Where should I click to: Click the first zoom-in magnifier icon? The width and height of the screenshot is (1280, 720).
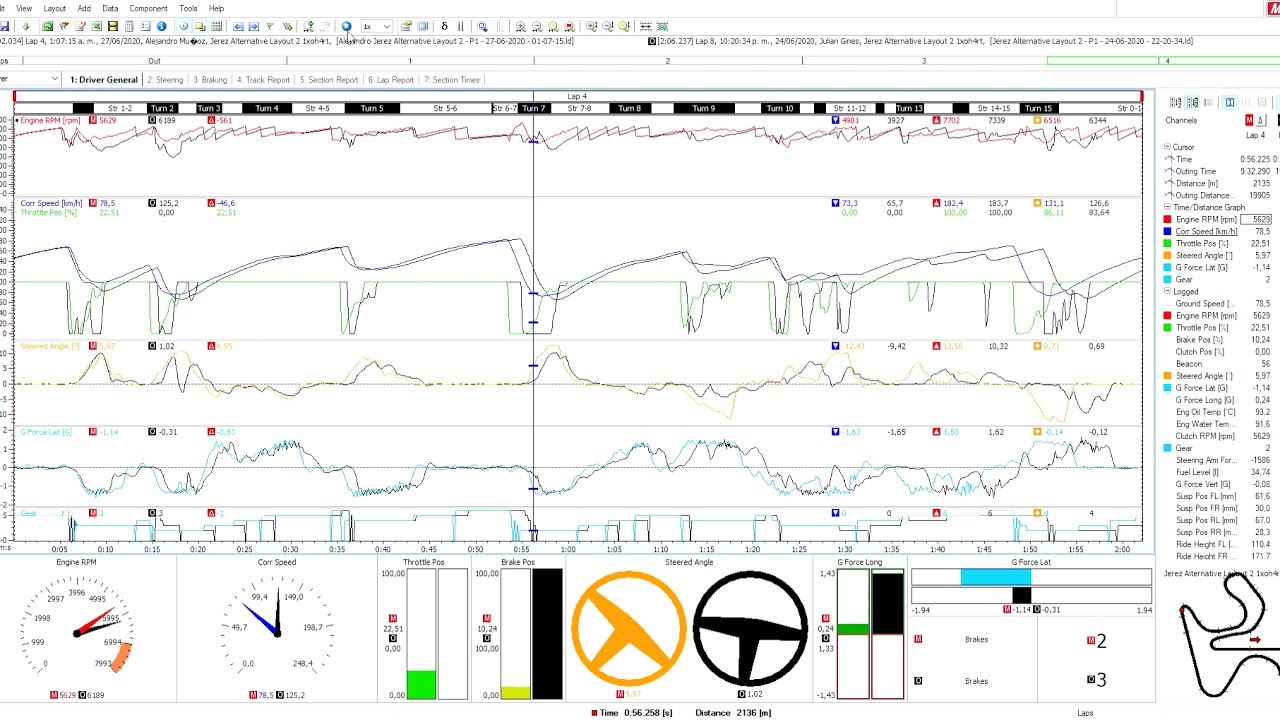coord(520,26)
